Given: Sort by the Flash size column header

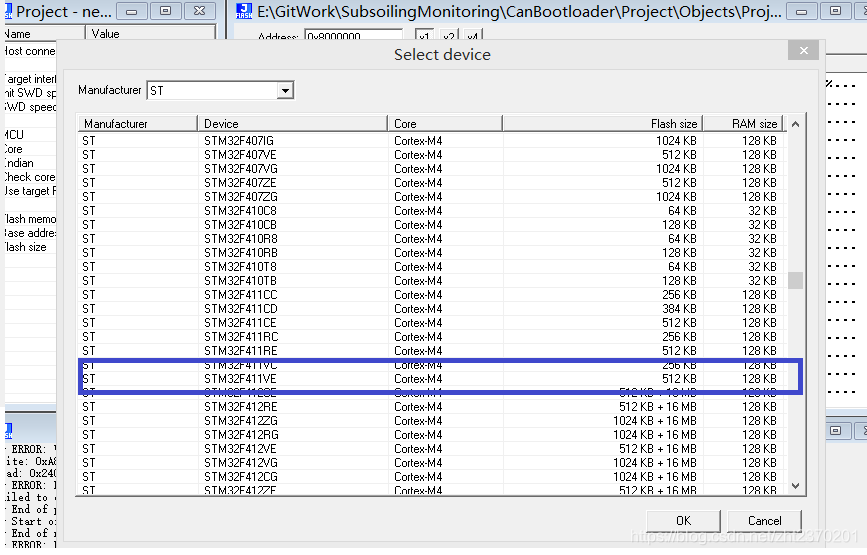Looking at the screenshot, I should coord(603,123).
